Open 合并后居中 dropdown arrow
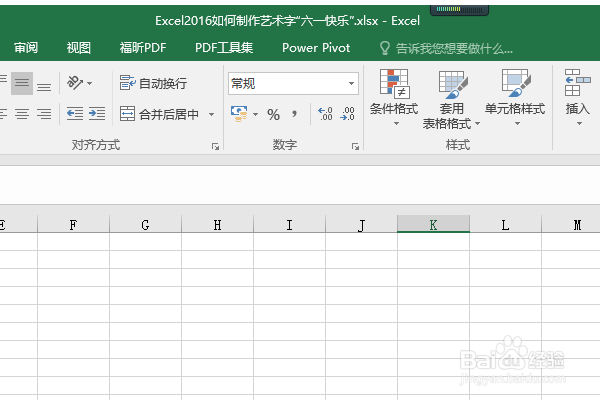This screenshot has width=600, height=400. (211, 114)
